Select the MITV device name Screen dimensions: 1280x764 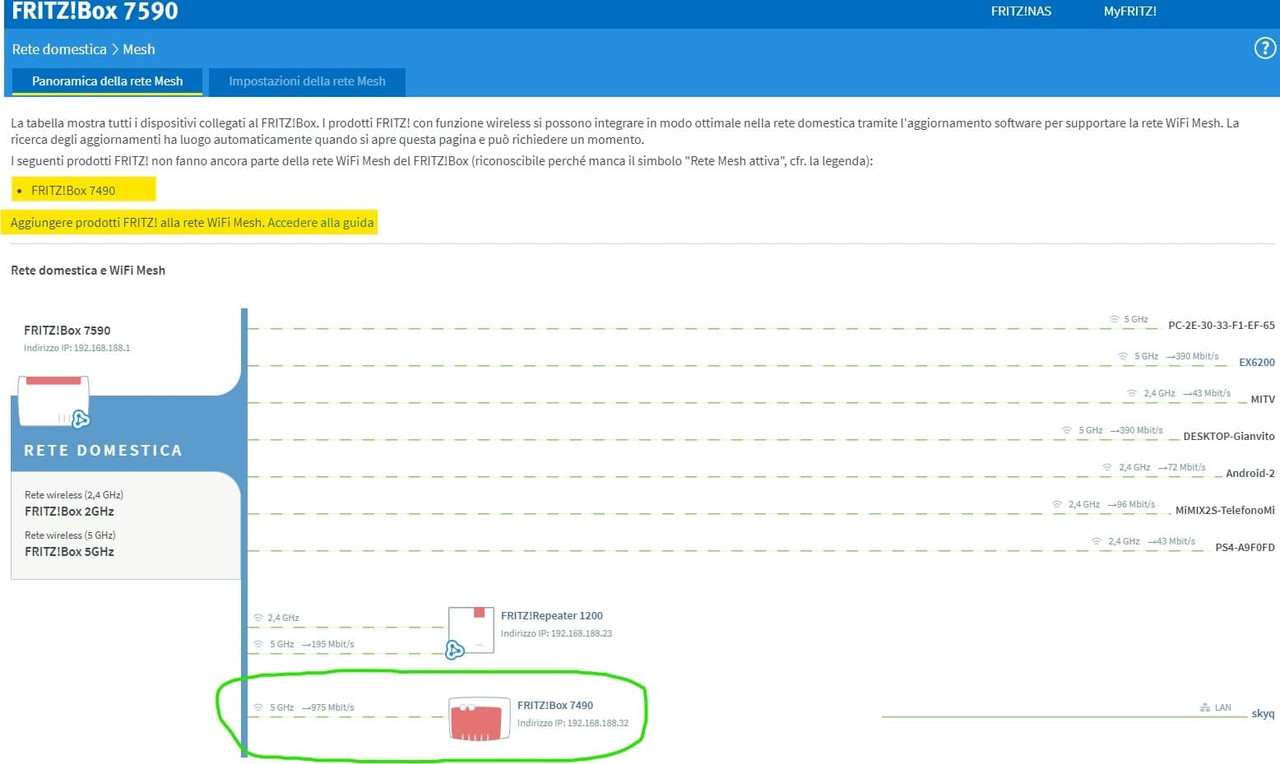pyautogui.click(x=1263, y=399)
